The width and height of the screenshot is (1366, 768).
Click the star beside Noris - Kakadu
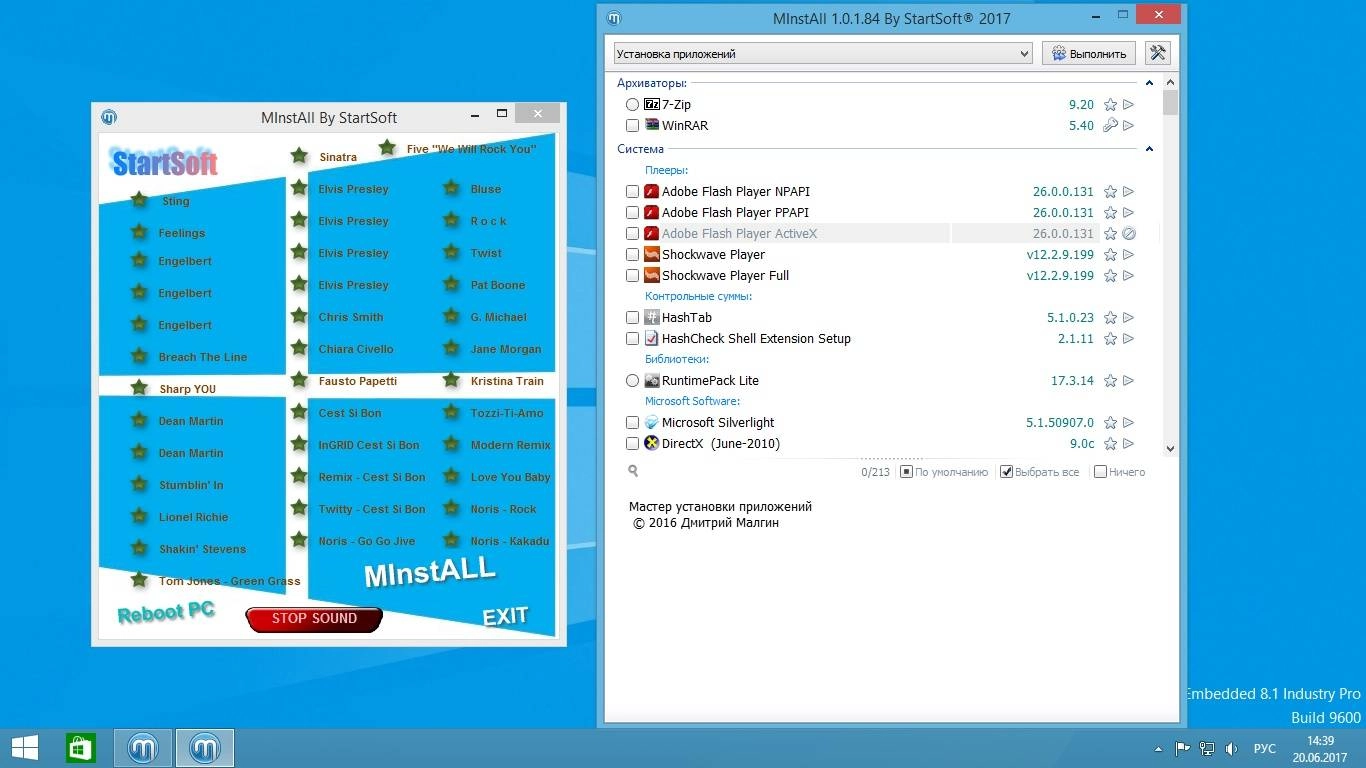coord(451,540)
